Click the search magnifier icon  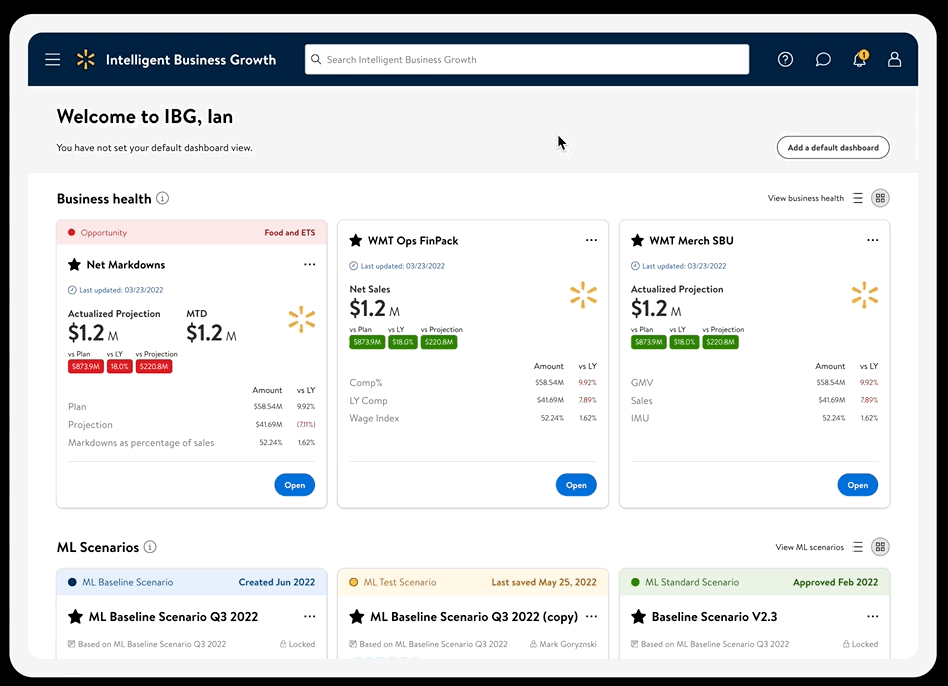(316, 59)
